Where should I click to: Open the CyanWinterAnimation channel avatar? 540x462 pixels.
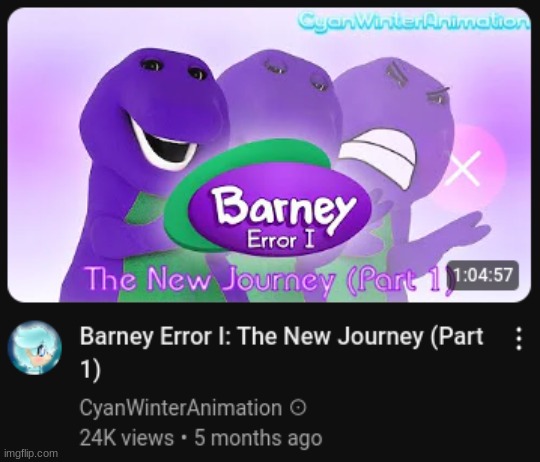click(x=35, y=348)
